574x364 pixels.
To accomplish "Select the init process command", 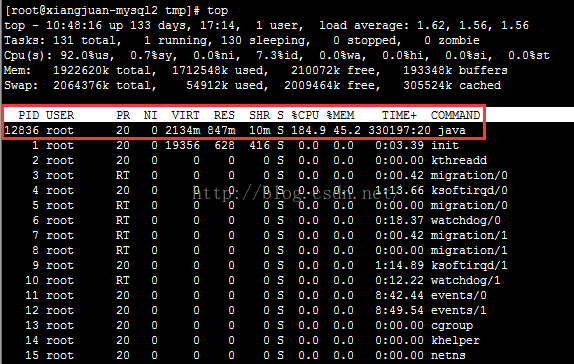I will click(445, 145).
